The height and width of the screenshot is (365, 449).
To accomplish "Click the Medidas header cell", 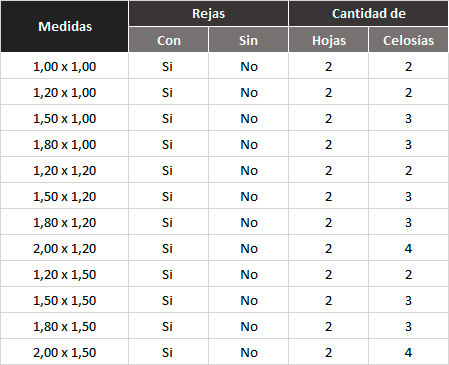I will (x=65, y=26).
